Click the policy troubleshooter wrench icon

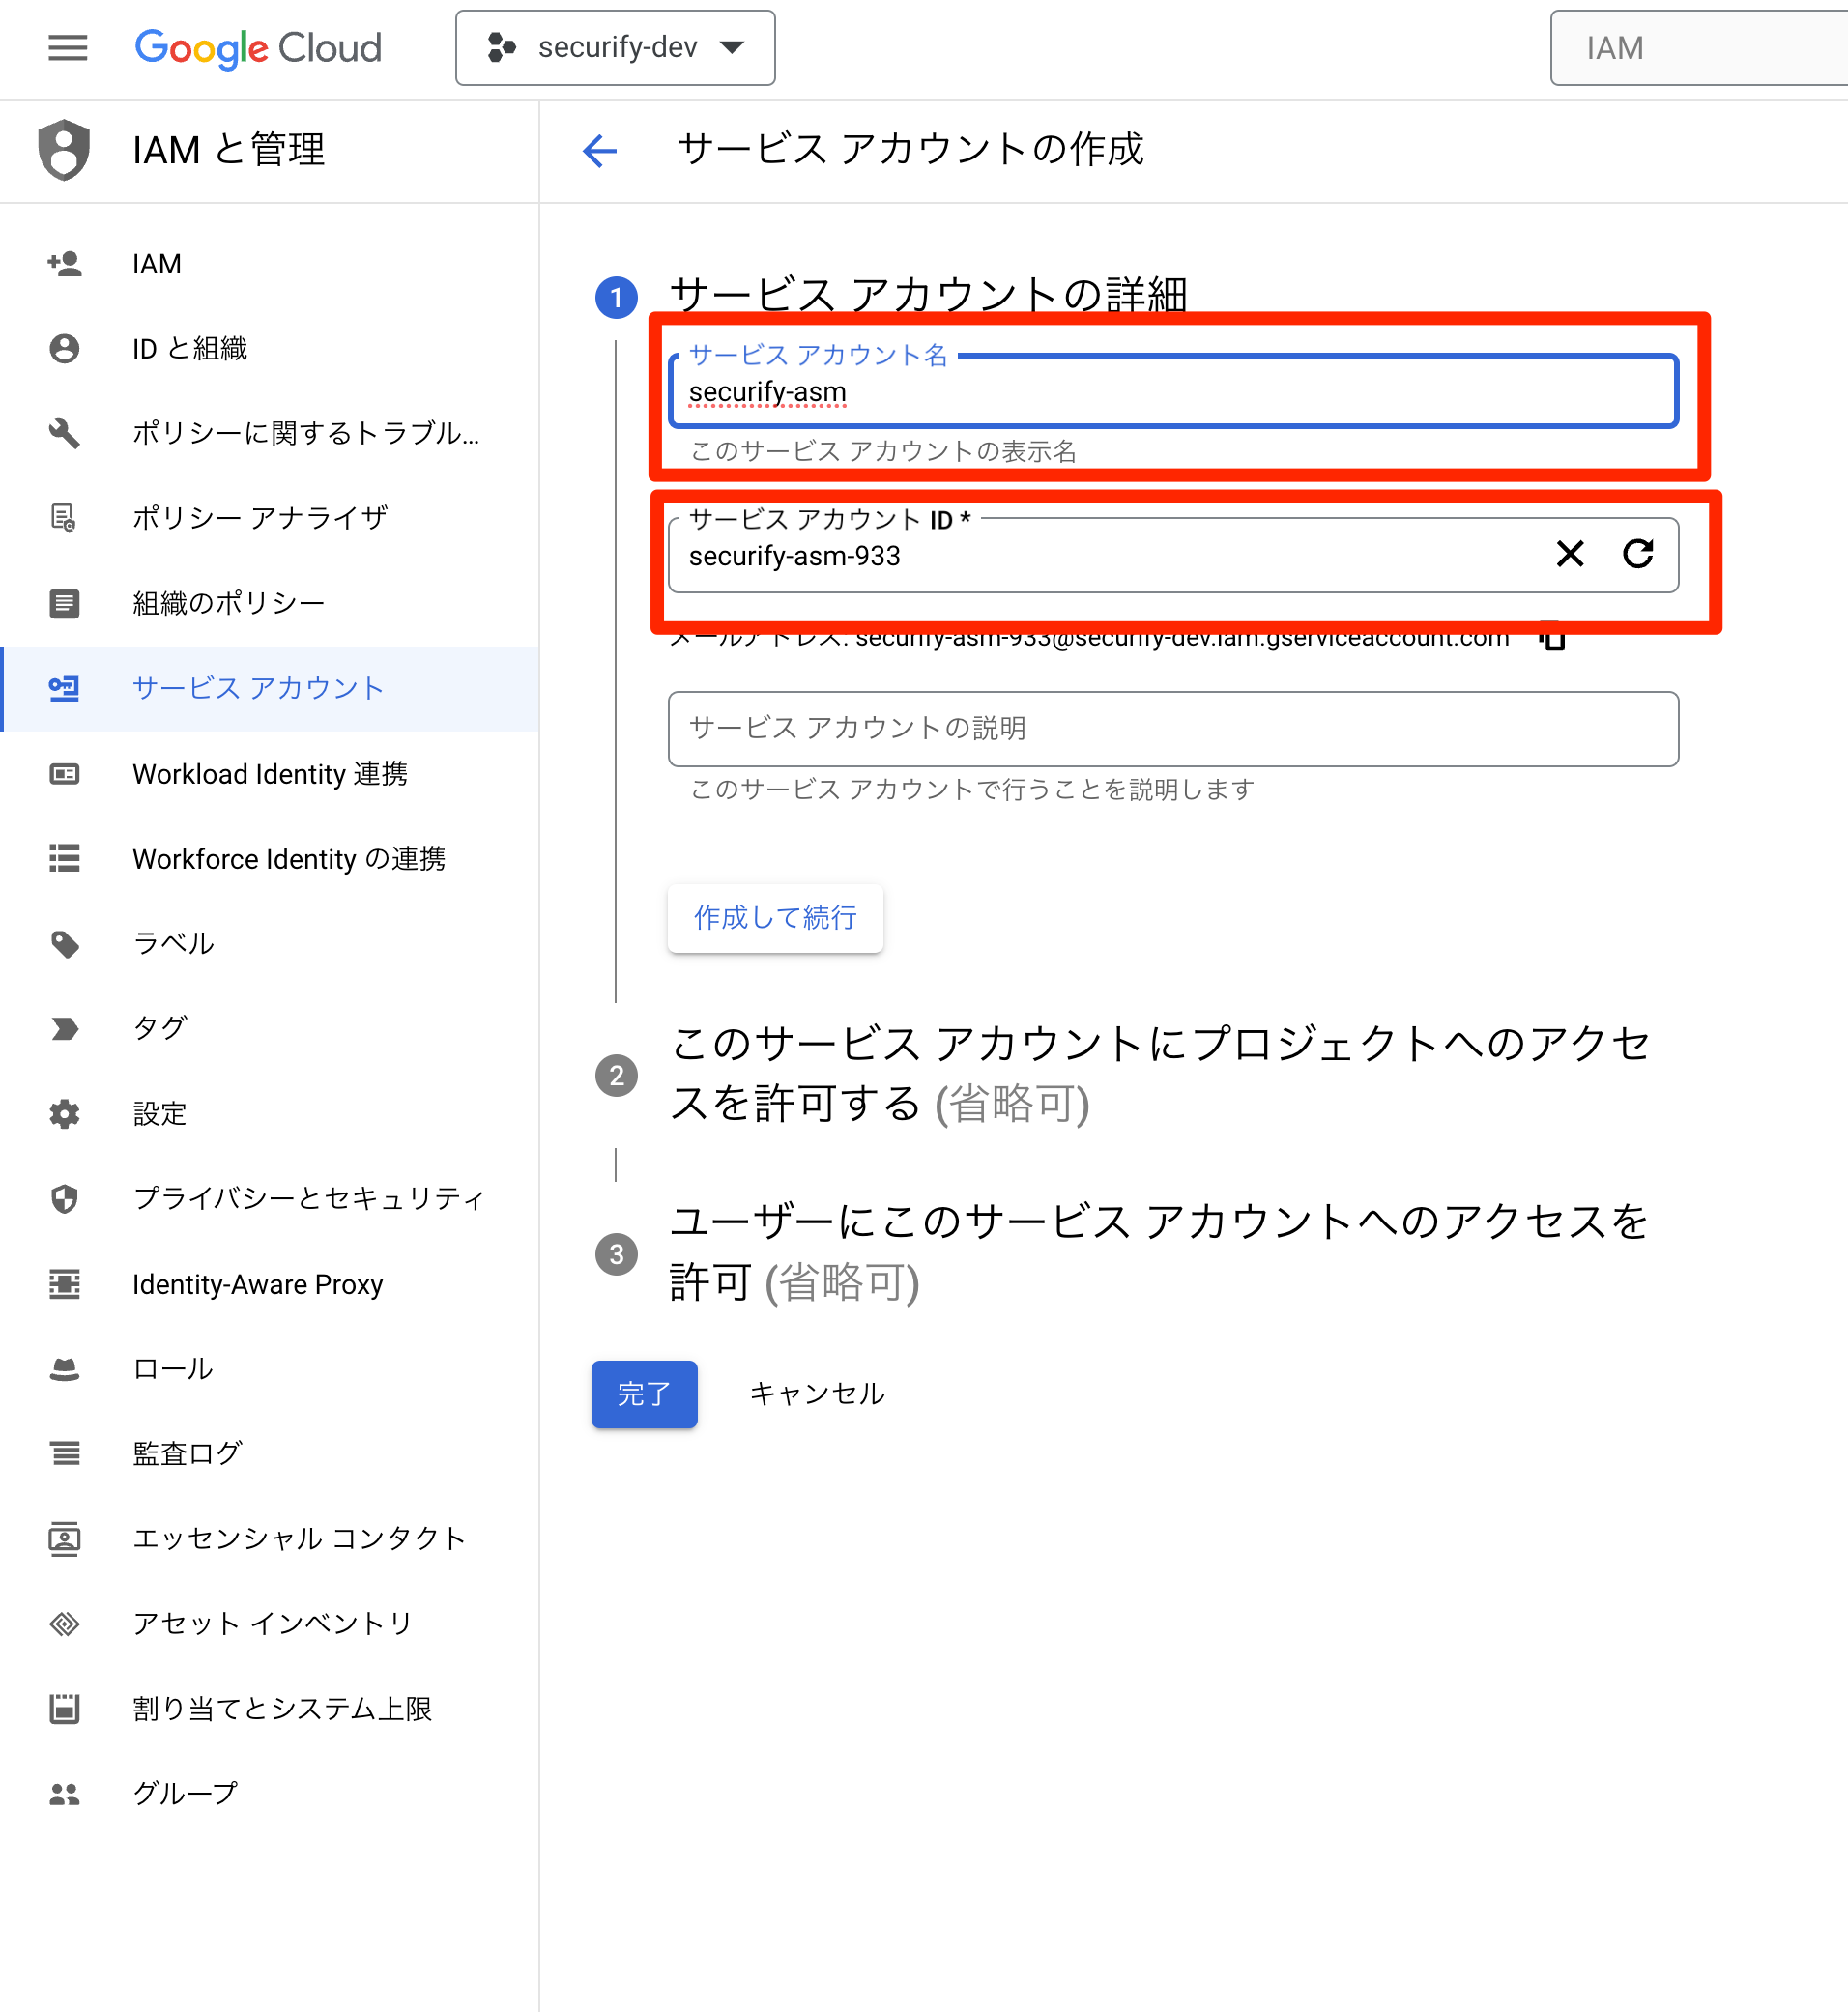64,433
